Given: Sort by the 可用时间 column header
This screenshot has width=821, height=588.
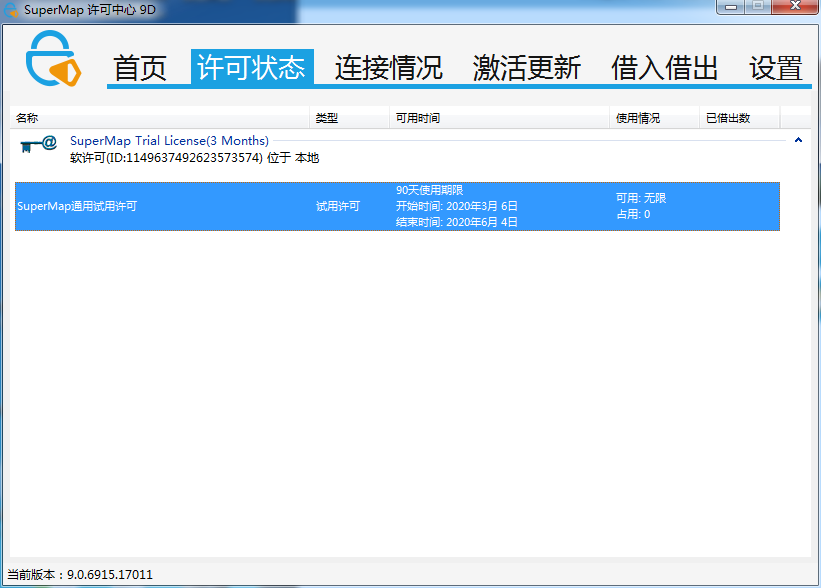Looking at the screenshot, I should click(500, 118).
